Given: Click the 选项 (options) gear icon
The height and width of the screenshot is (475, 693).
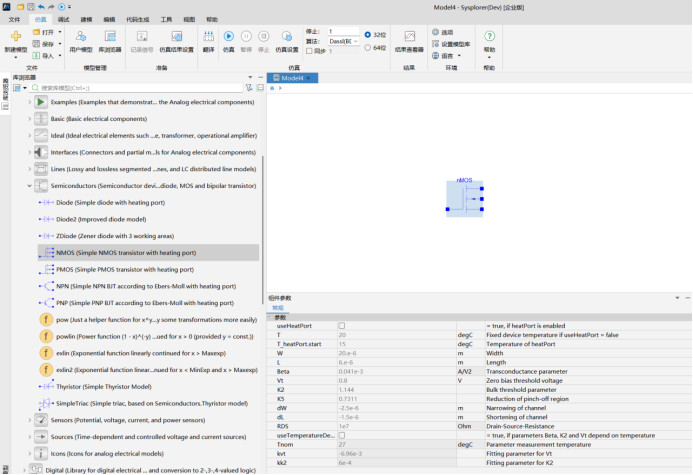Looking at the screenshot, I should pos(435,32).
